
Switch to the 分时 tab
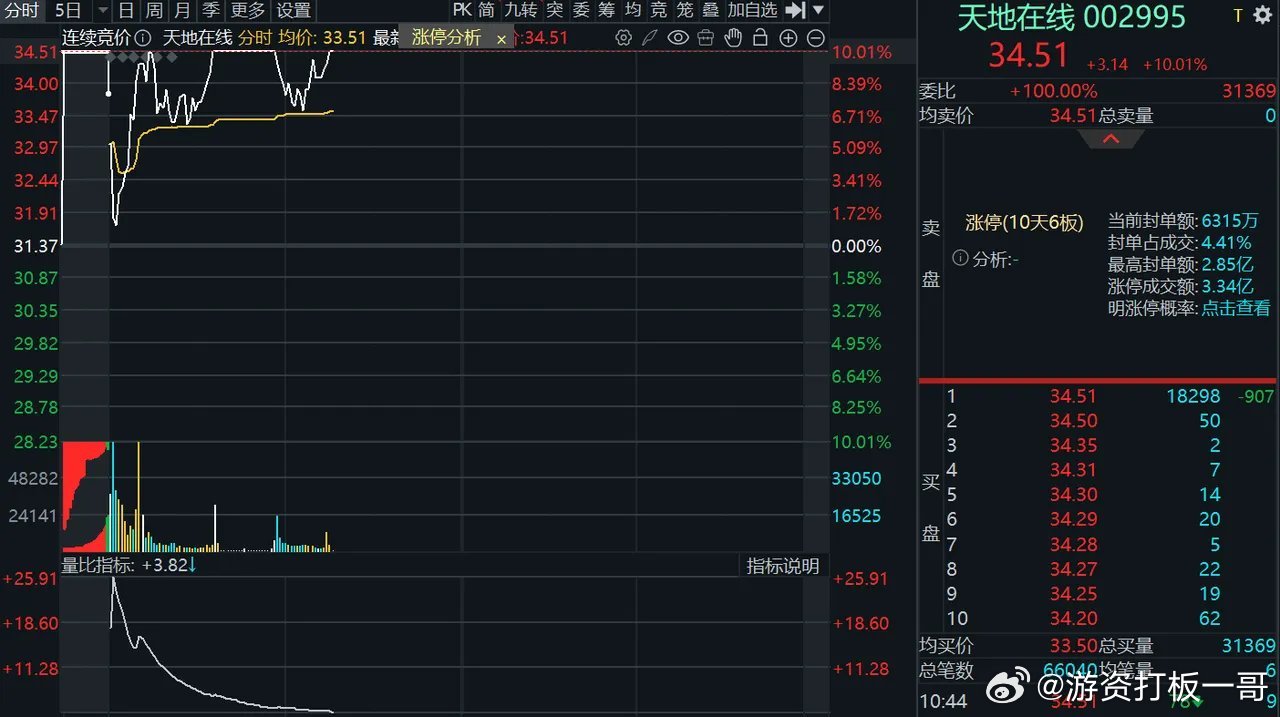(x=19, y=10)
